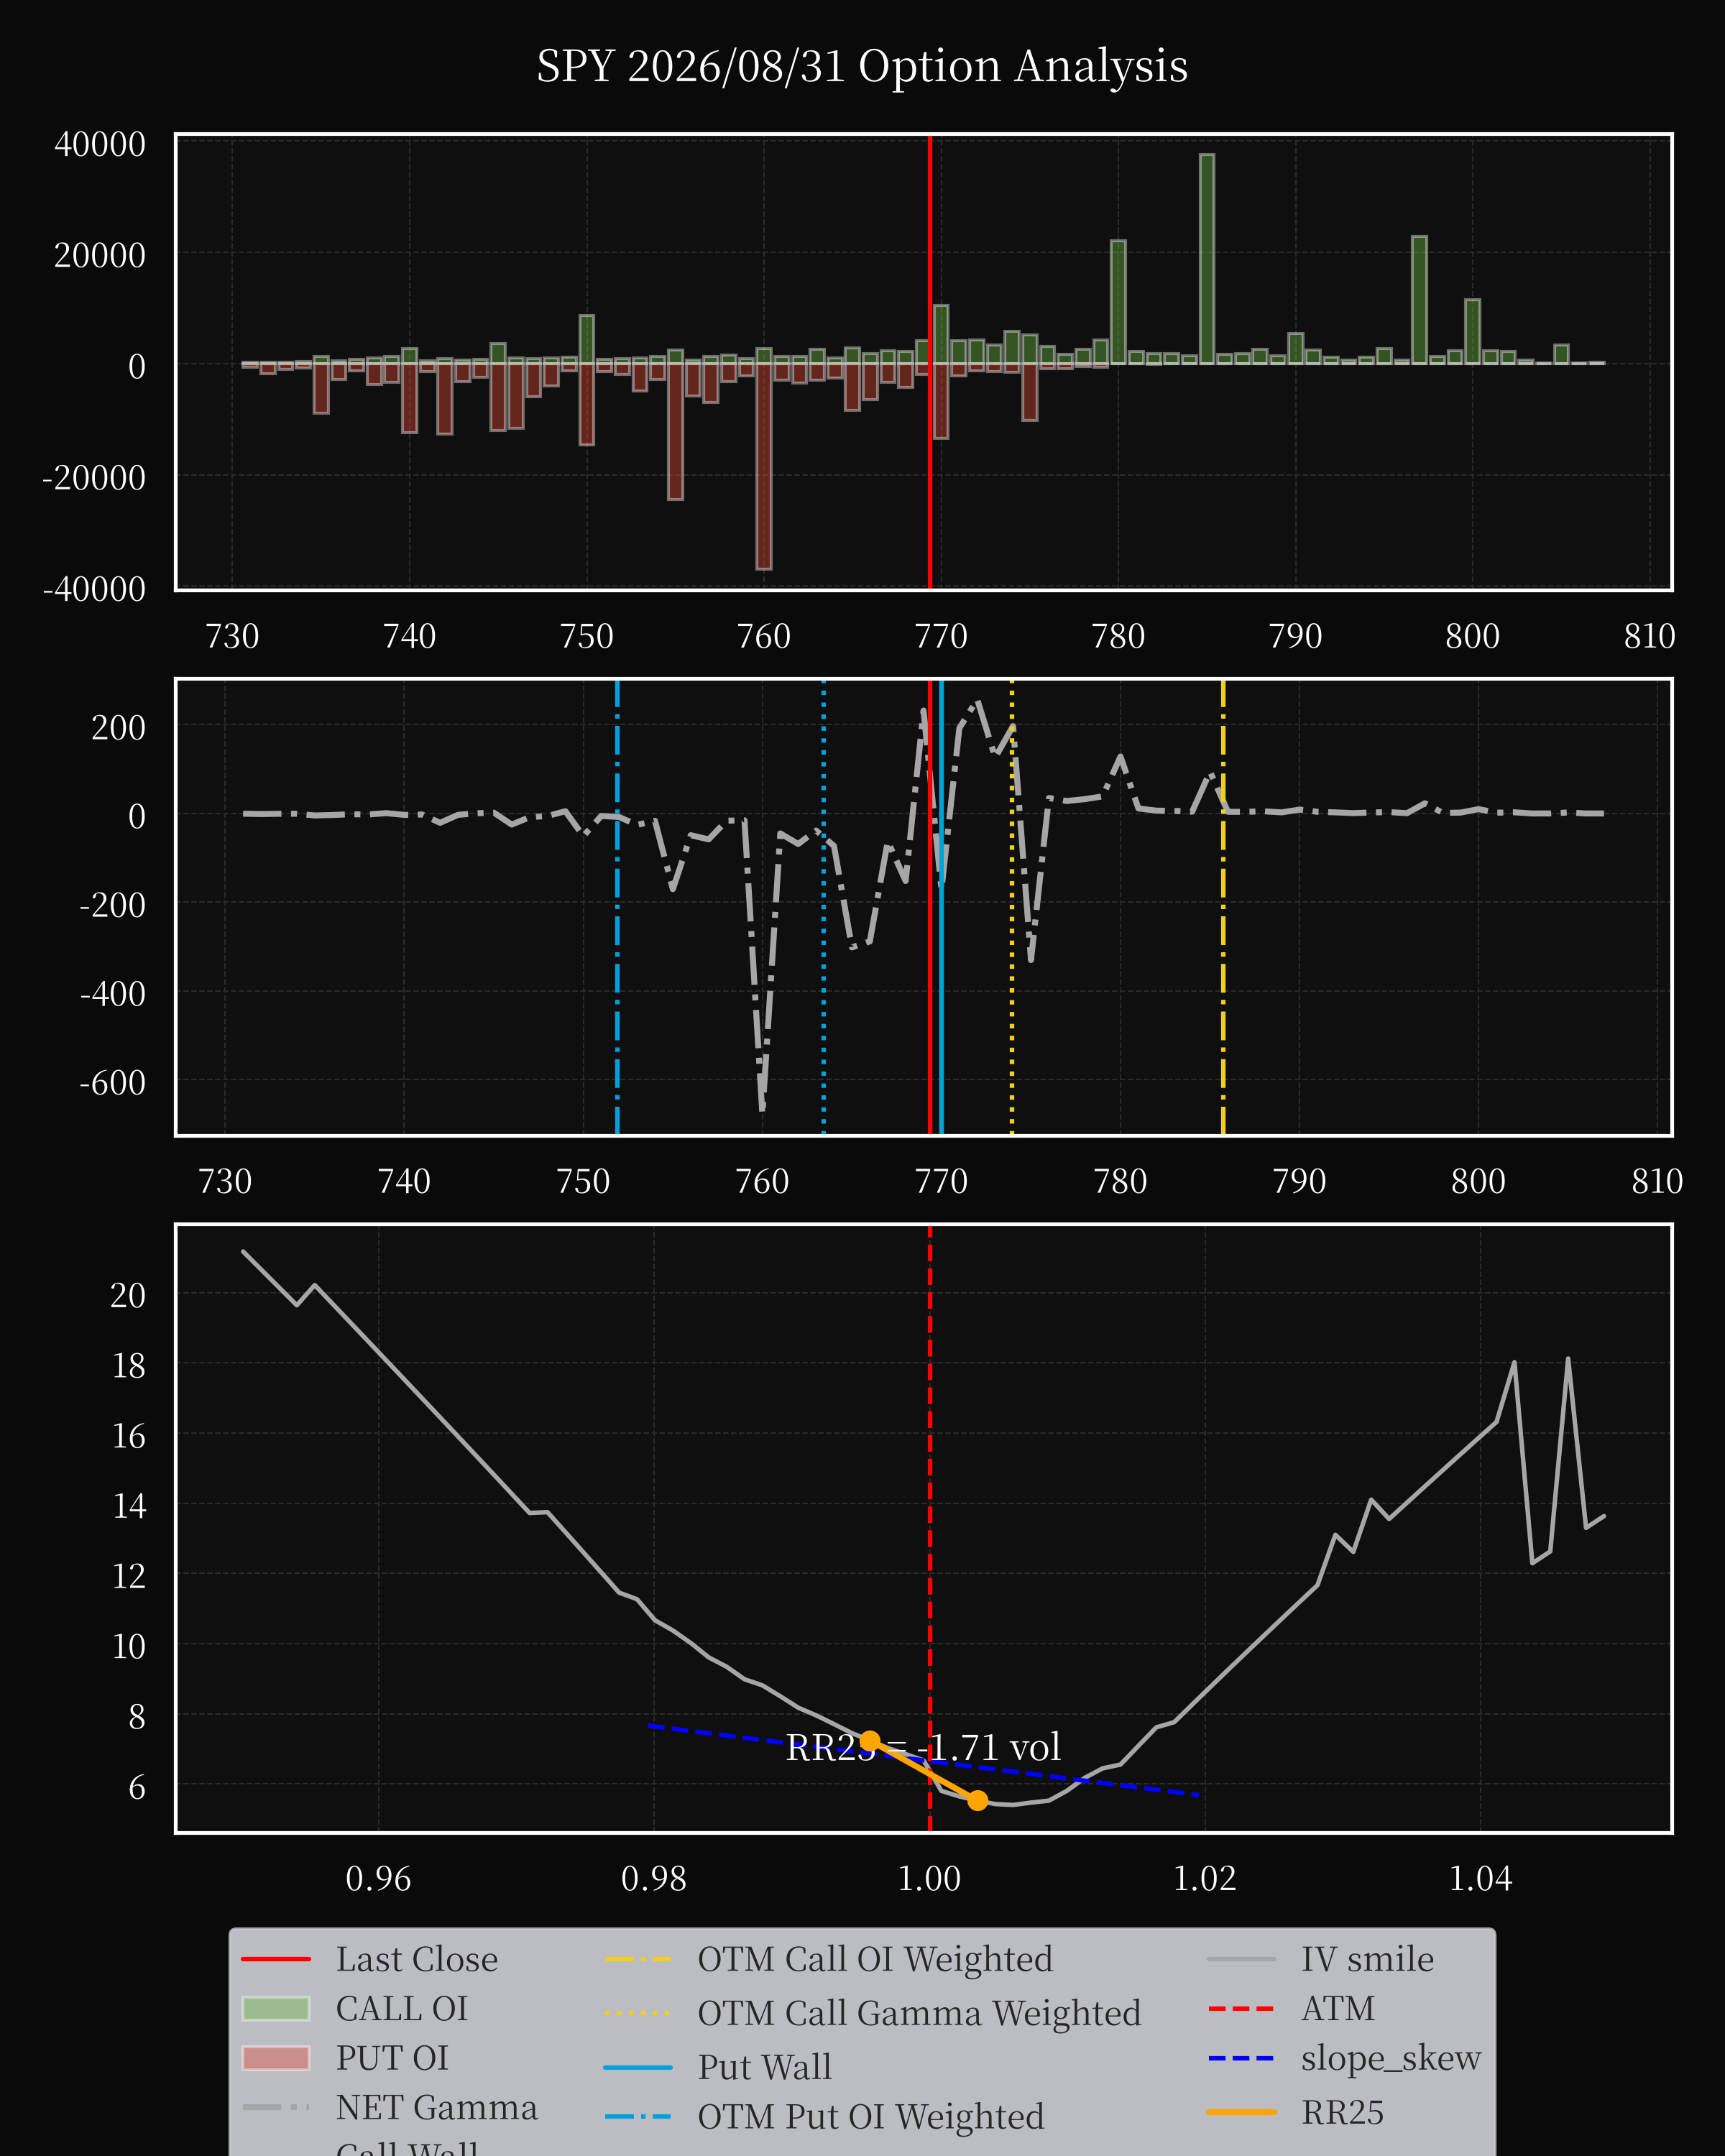Click the 1.04 x-axis label on the IV chart

pos(1480,1879)
